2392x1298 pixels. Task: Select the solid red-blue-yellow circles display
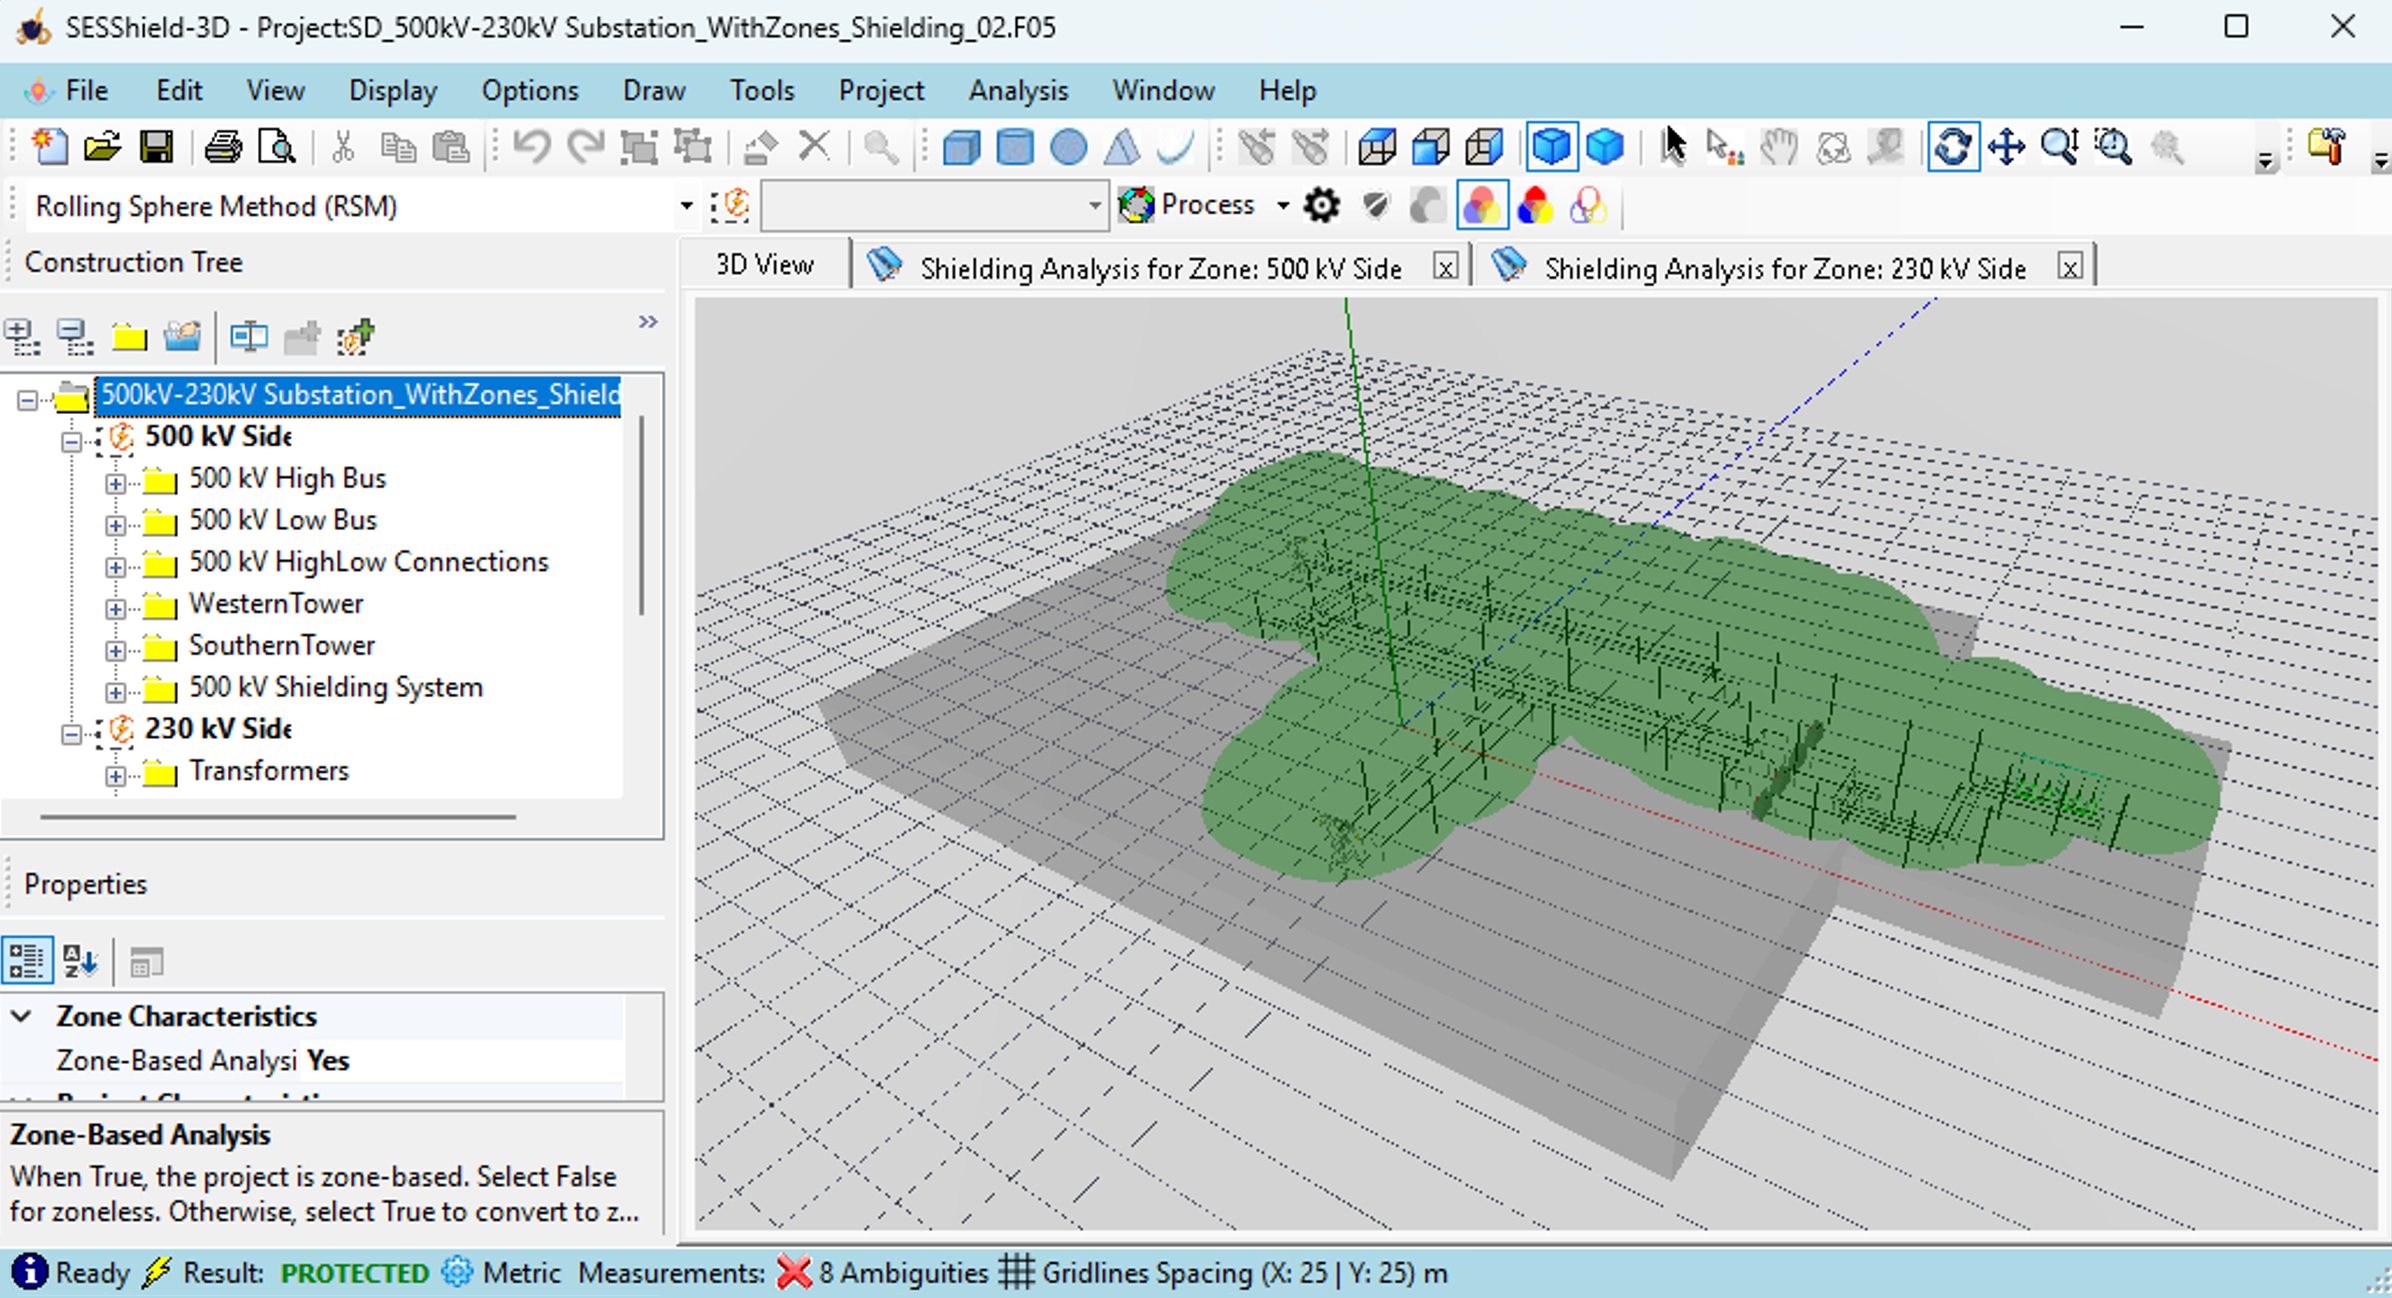[x=1534, y=206]
